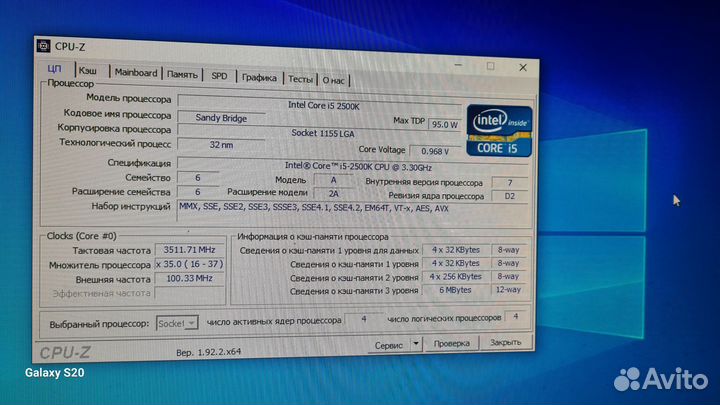Click the internal processor version 7 value
Viewport: 720px width, 405px height.
(510, 182)
